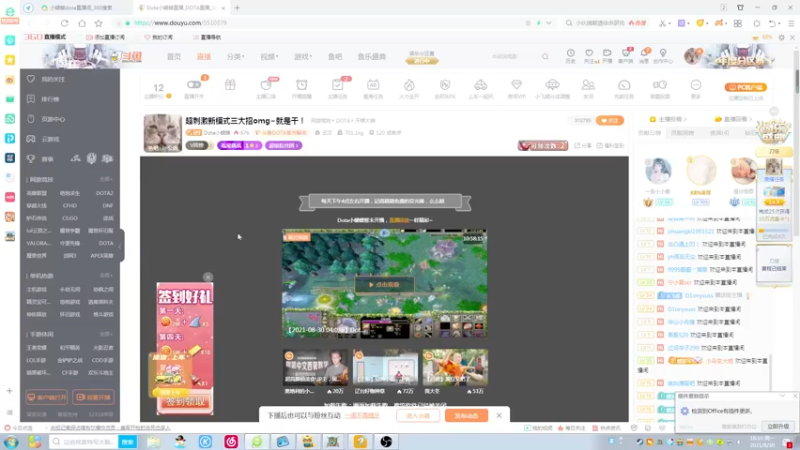Click the orange link in the bottom fan prompt
The width and height of the screenshot is (800, 450).
362,416
